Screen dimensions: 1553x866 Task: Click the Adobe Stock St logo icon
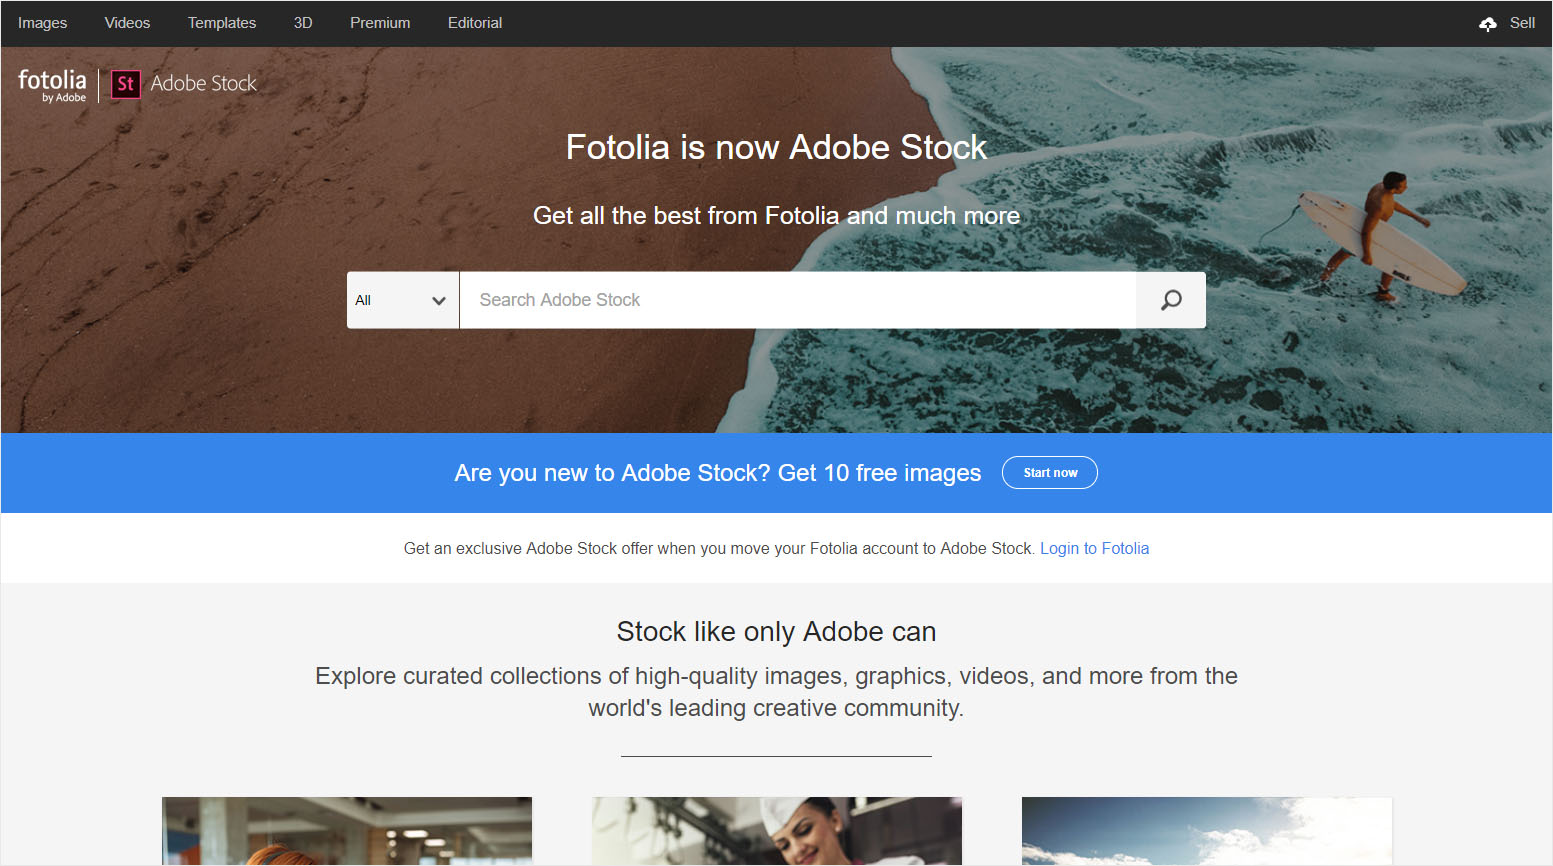coord(125,84)
